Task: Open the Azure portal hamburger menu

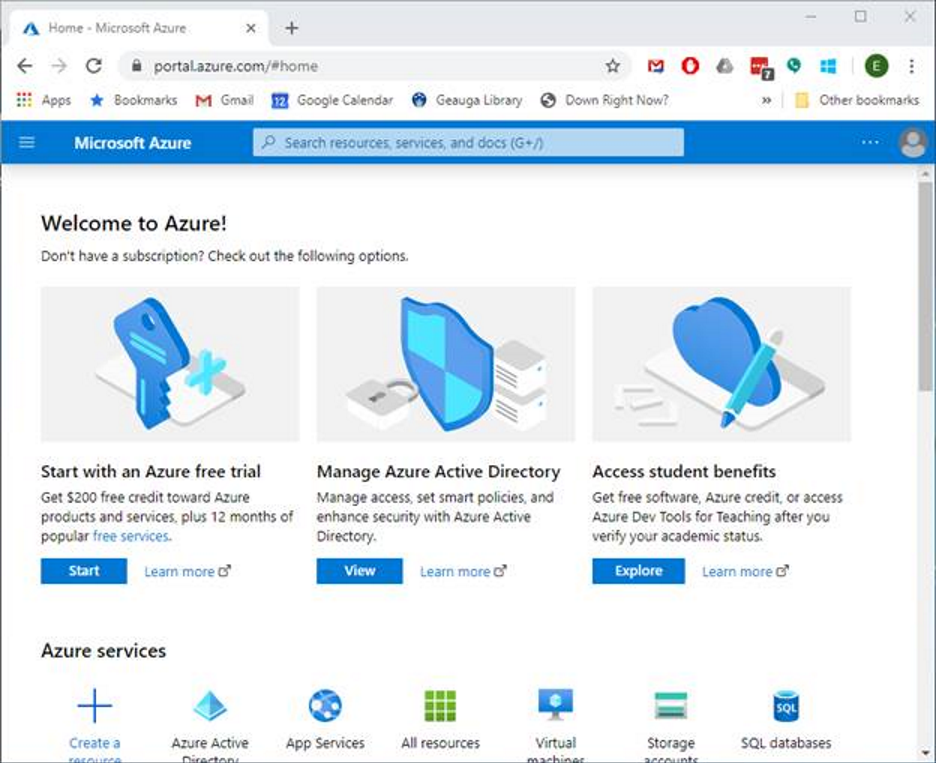Action: (x=27, y=143)
